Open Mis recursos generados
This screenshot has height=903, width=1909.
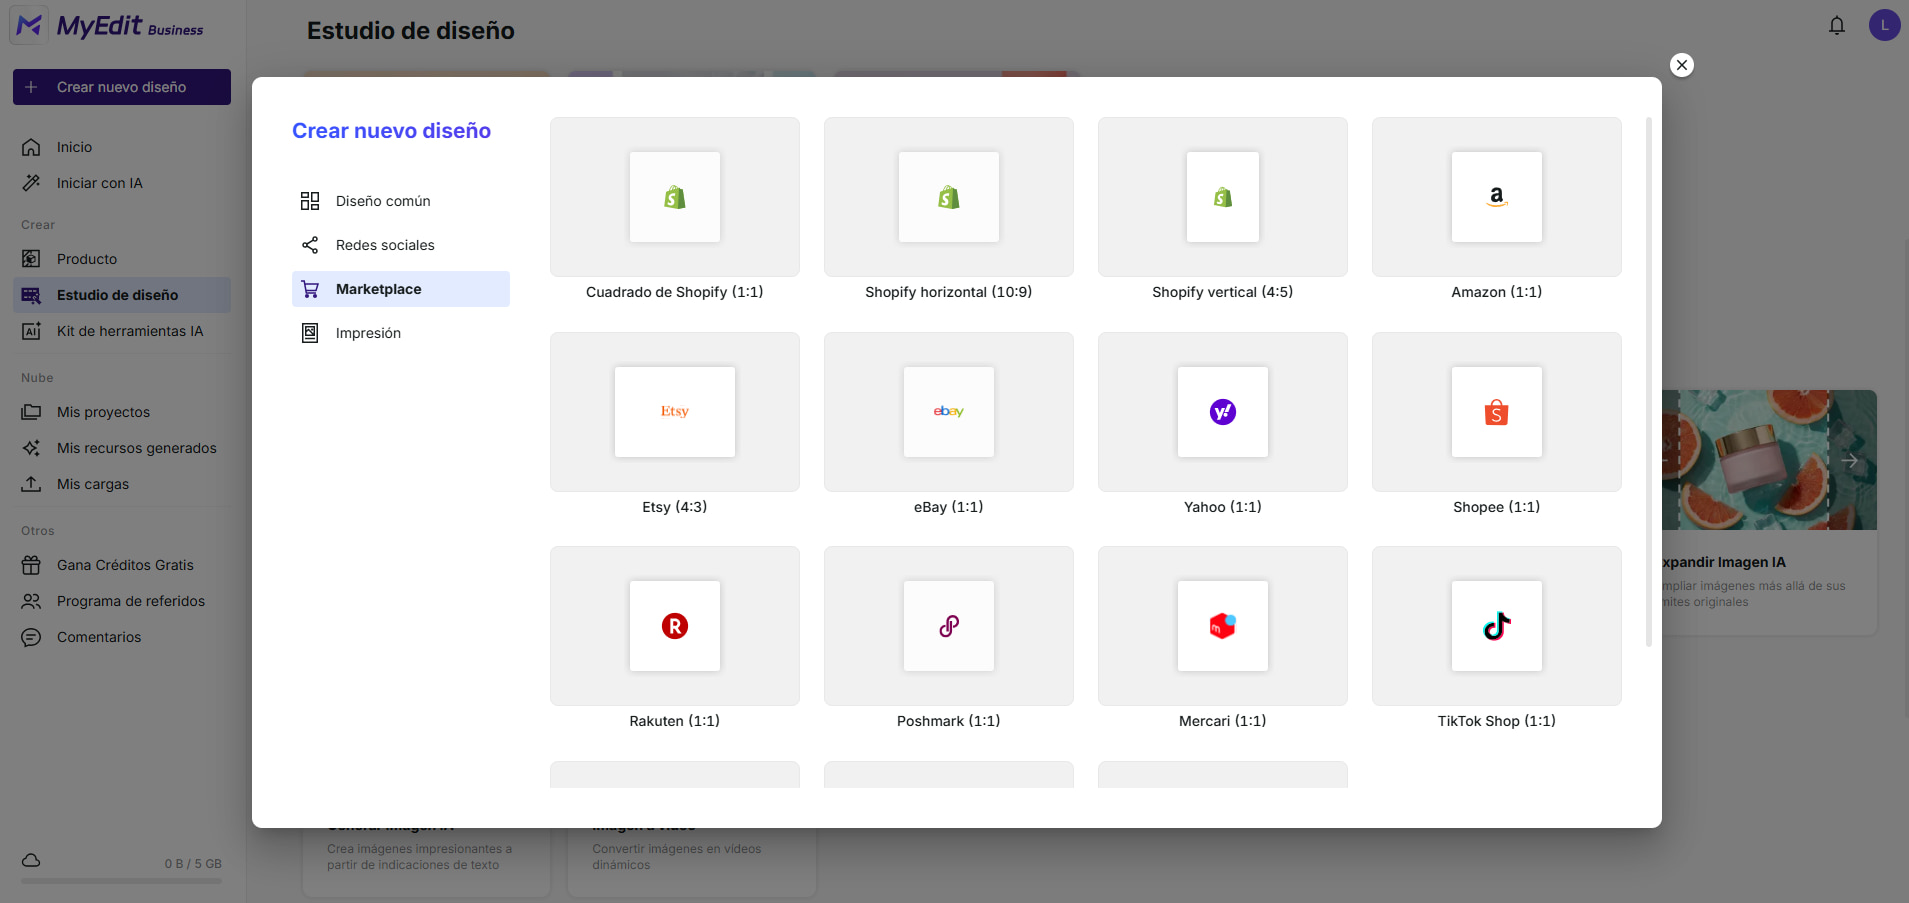click(122, 448)
